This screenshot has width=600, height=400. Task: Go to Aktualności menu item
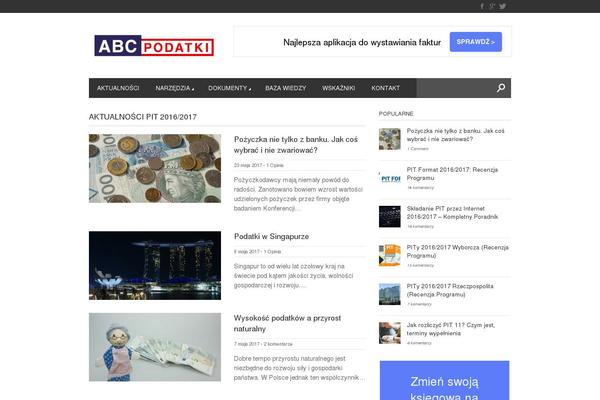[118, 88]
